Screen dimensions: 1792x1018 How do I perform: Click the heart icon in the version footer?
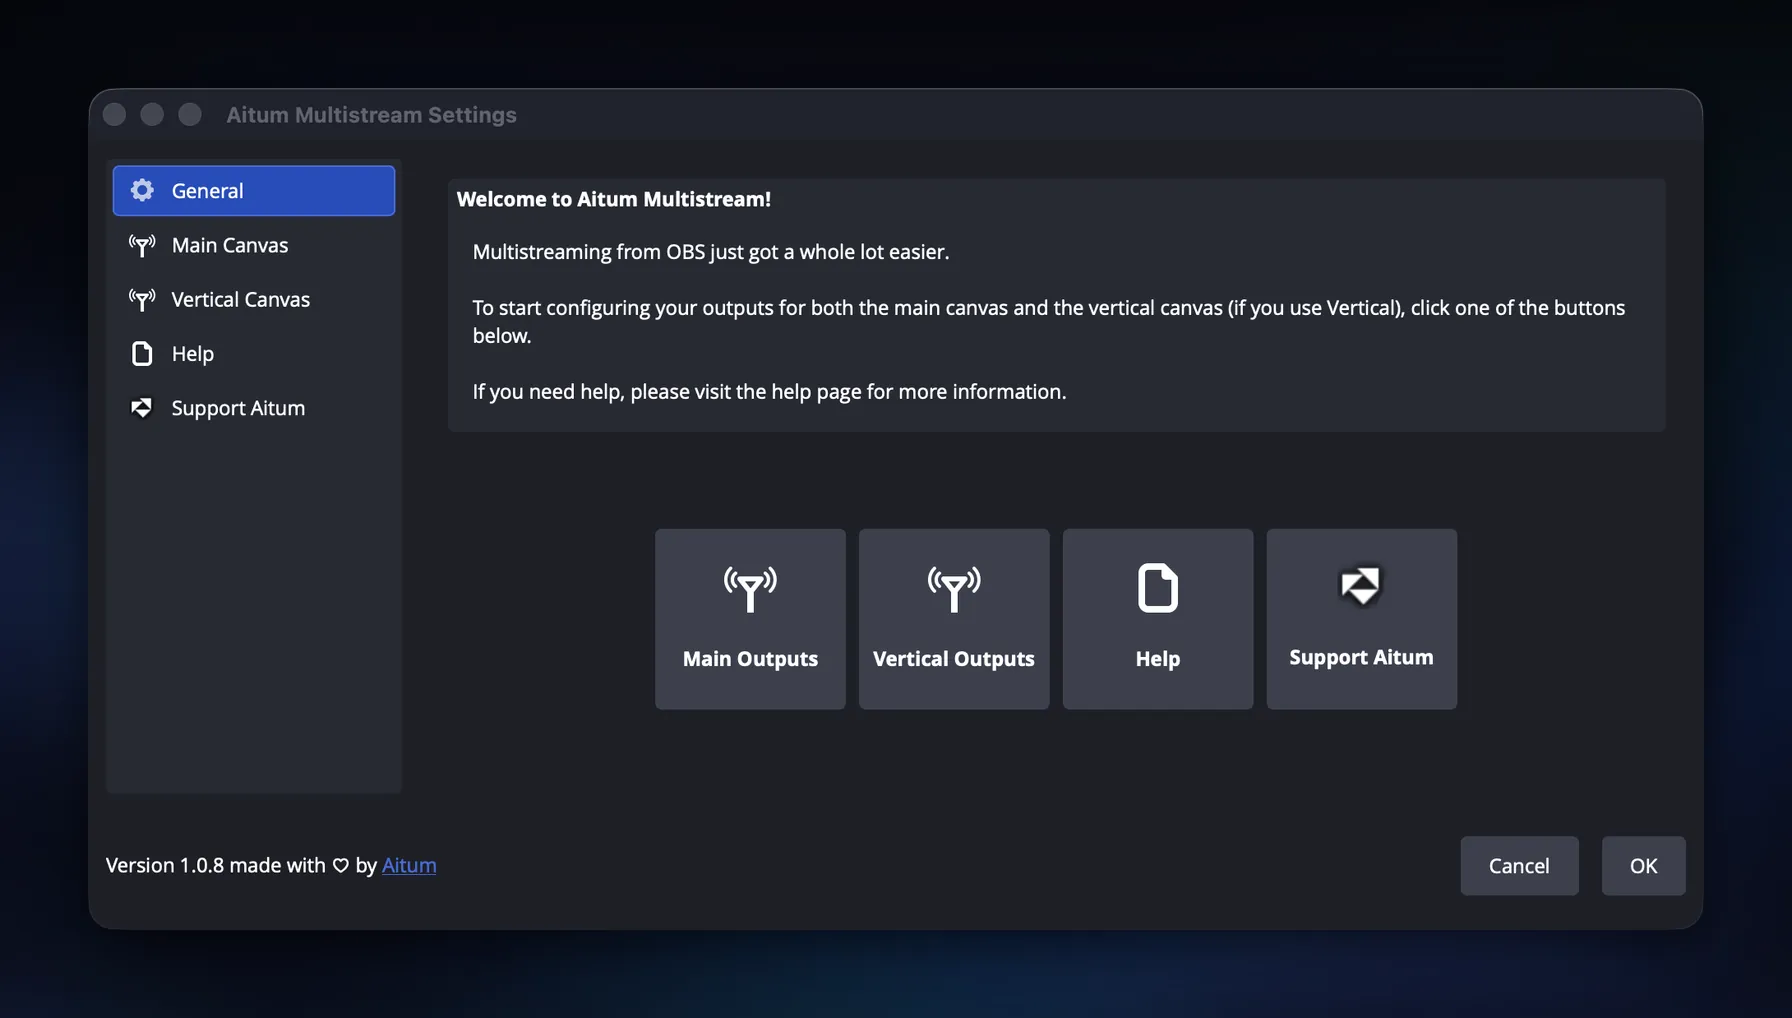point(341,866)
